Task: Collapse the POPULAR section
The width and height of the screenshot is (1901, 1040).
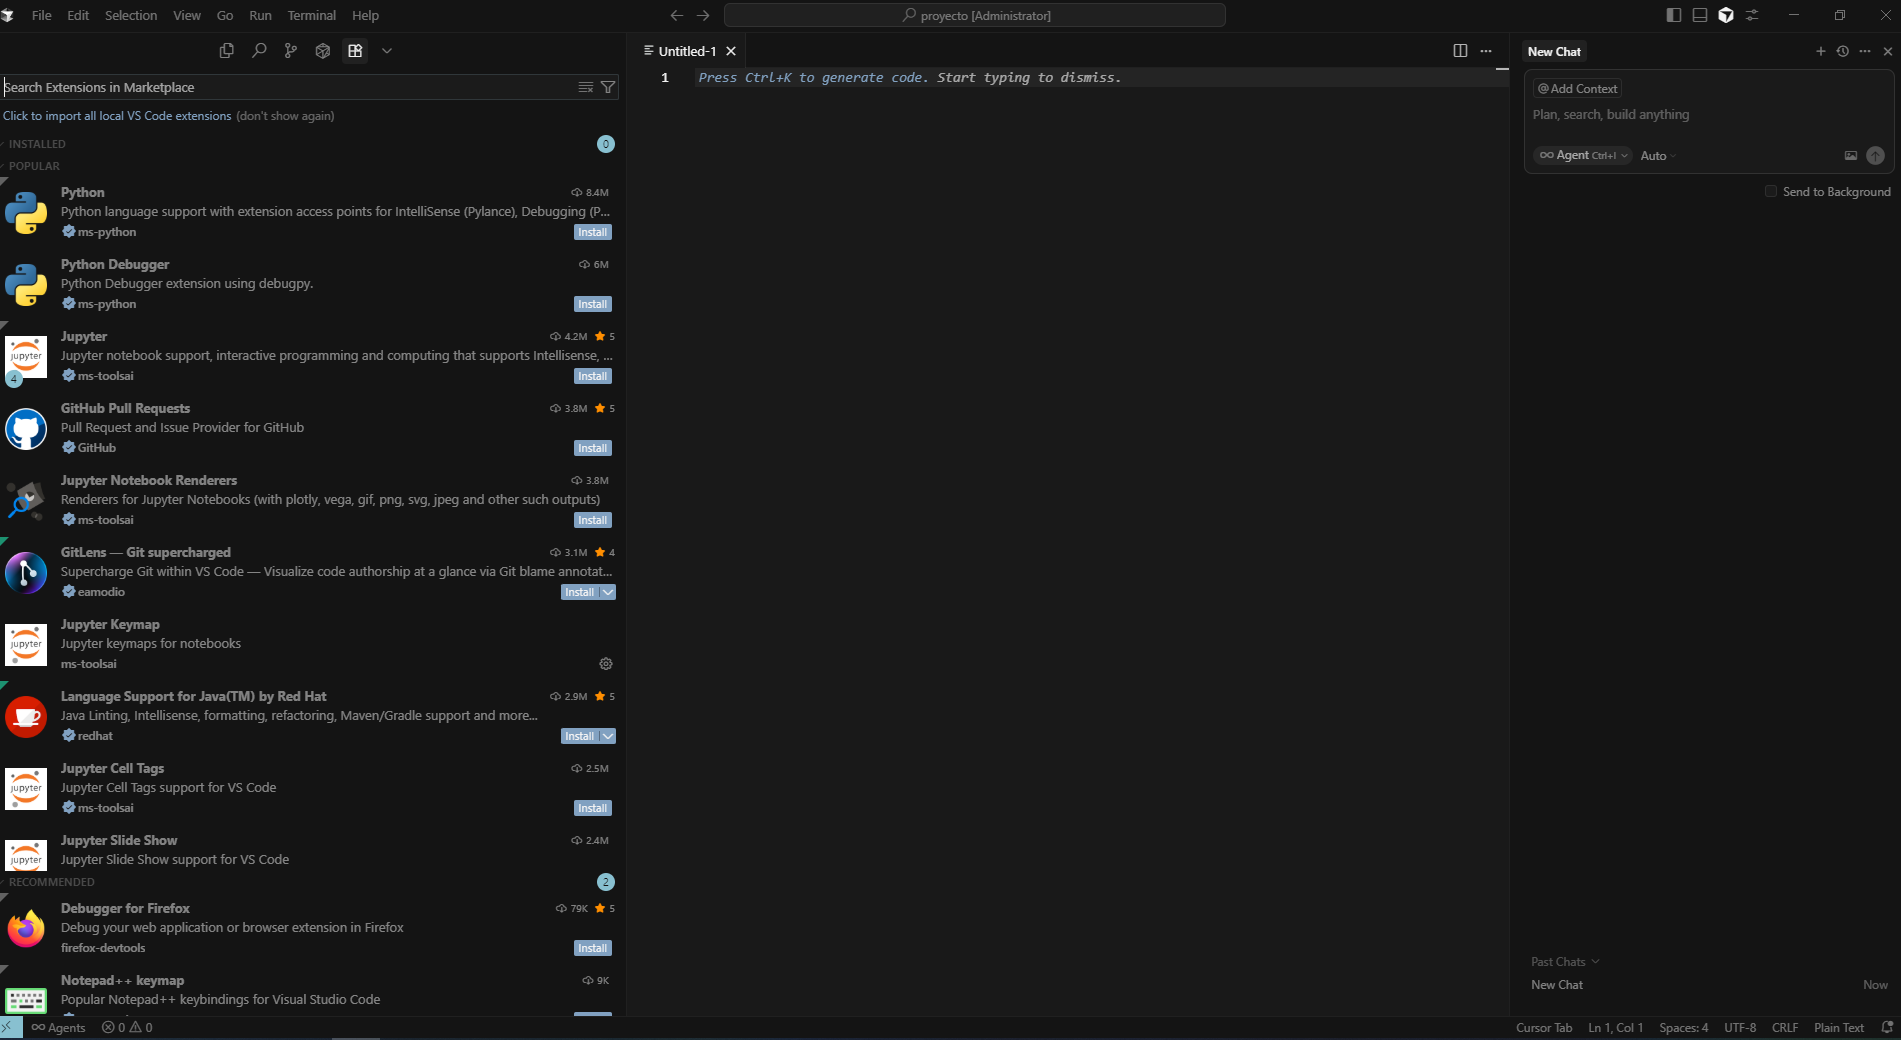Action: tap(34, 166)
